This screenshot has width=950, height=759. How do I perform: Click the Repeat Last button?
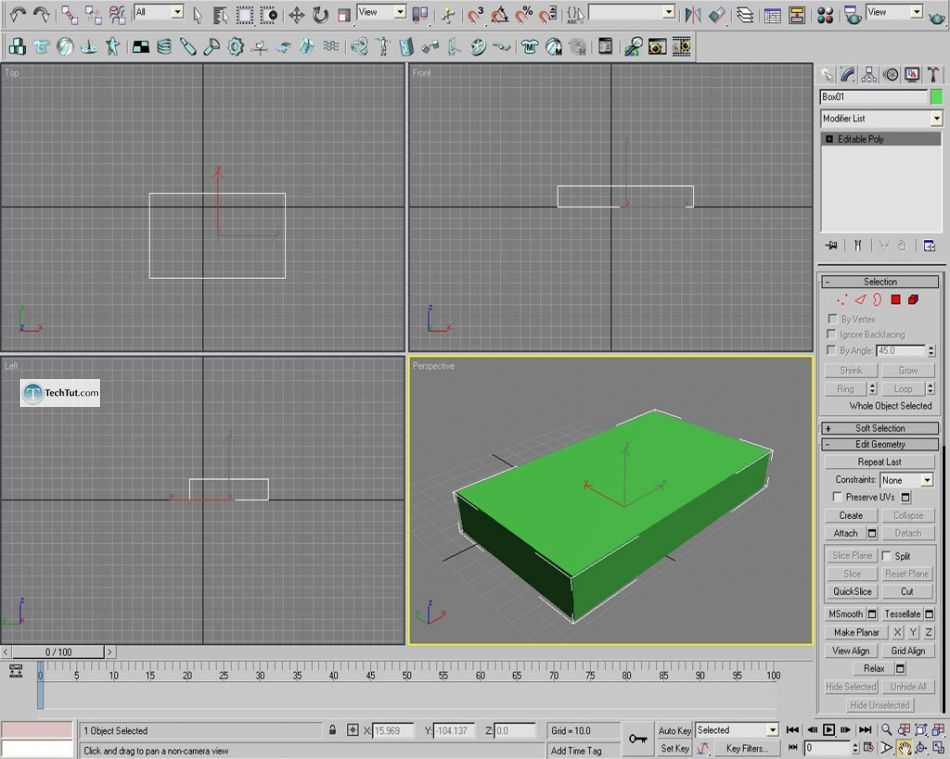(x=879, y=462)
